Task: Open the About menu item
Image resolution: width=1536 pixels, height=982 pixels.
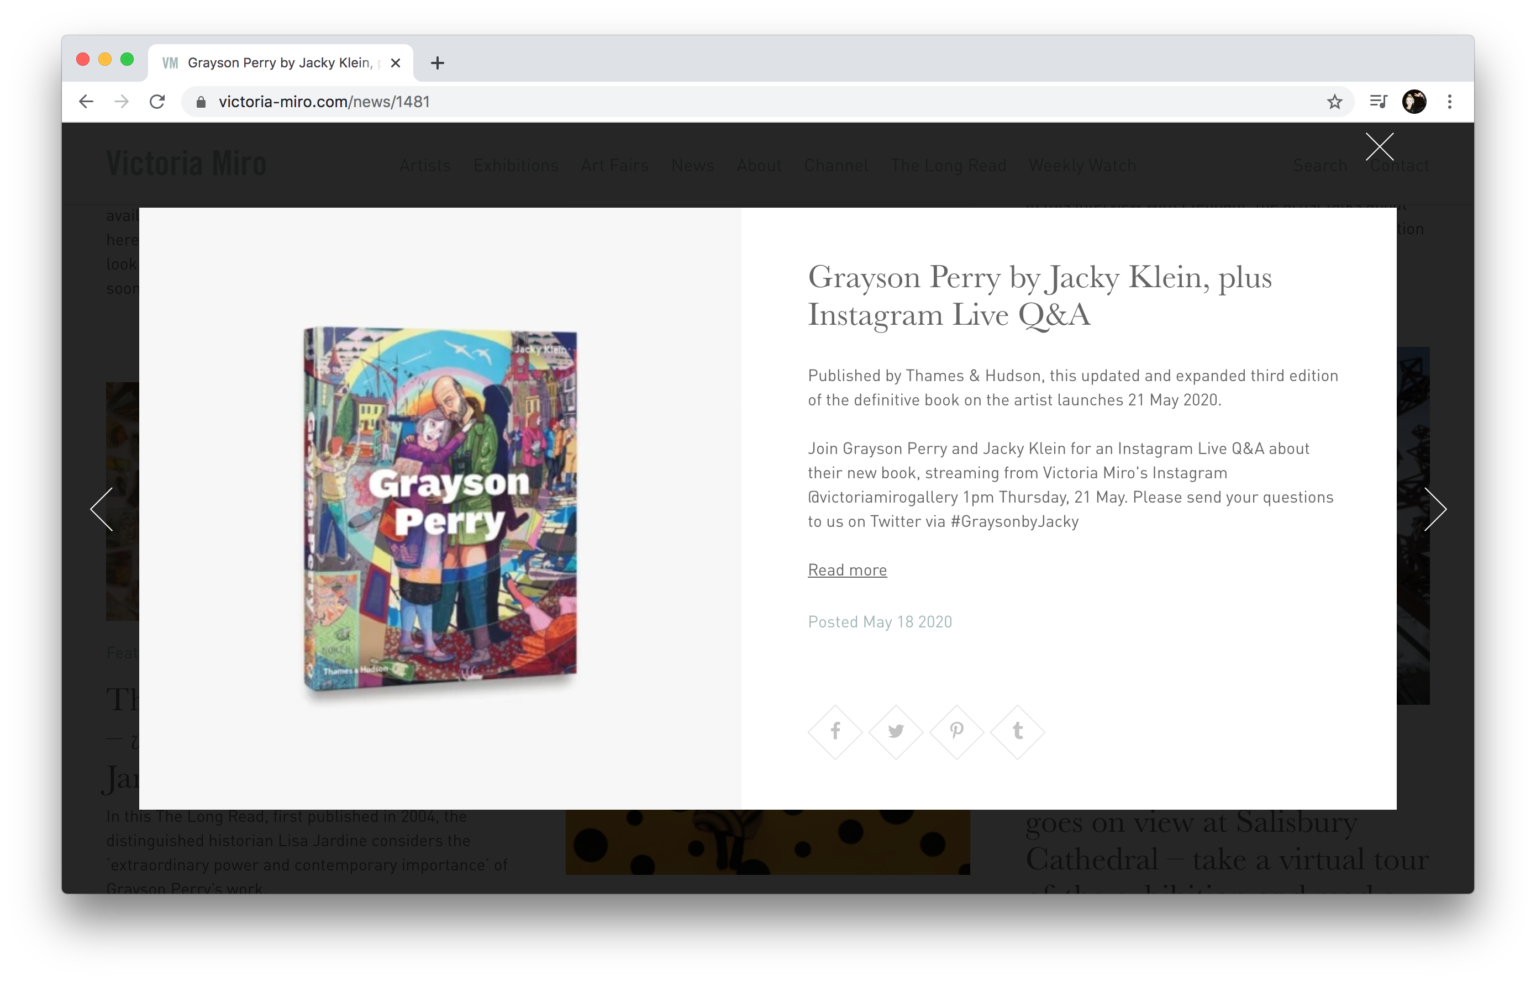Action: tap(759, 165)
